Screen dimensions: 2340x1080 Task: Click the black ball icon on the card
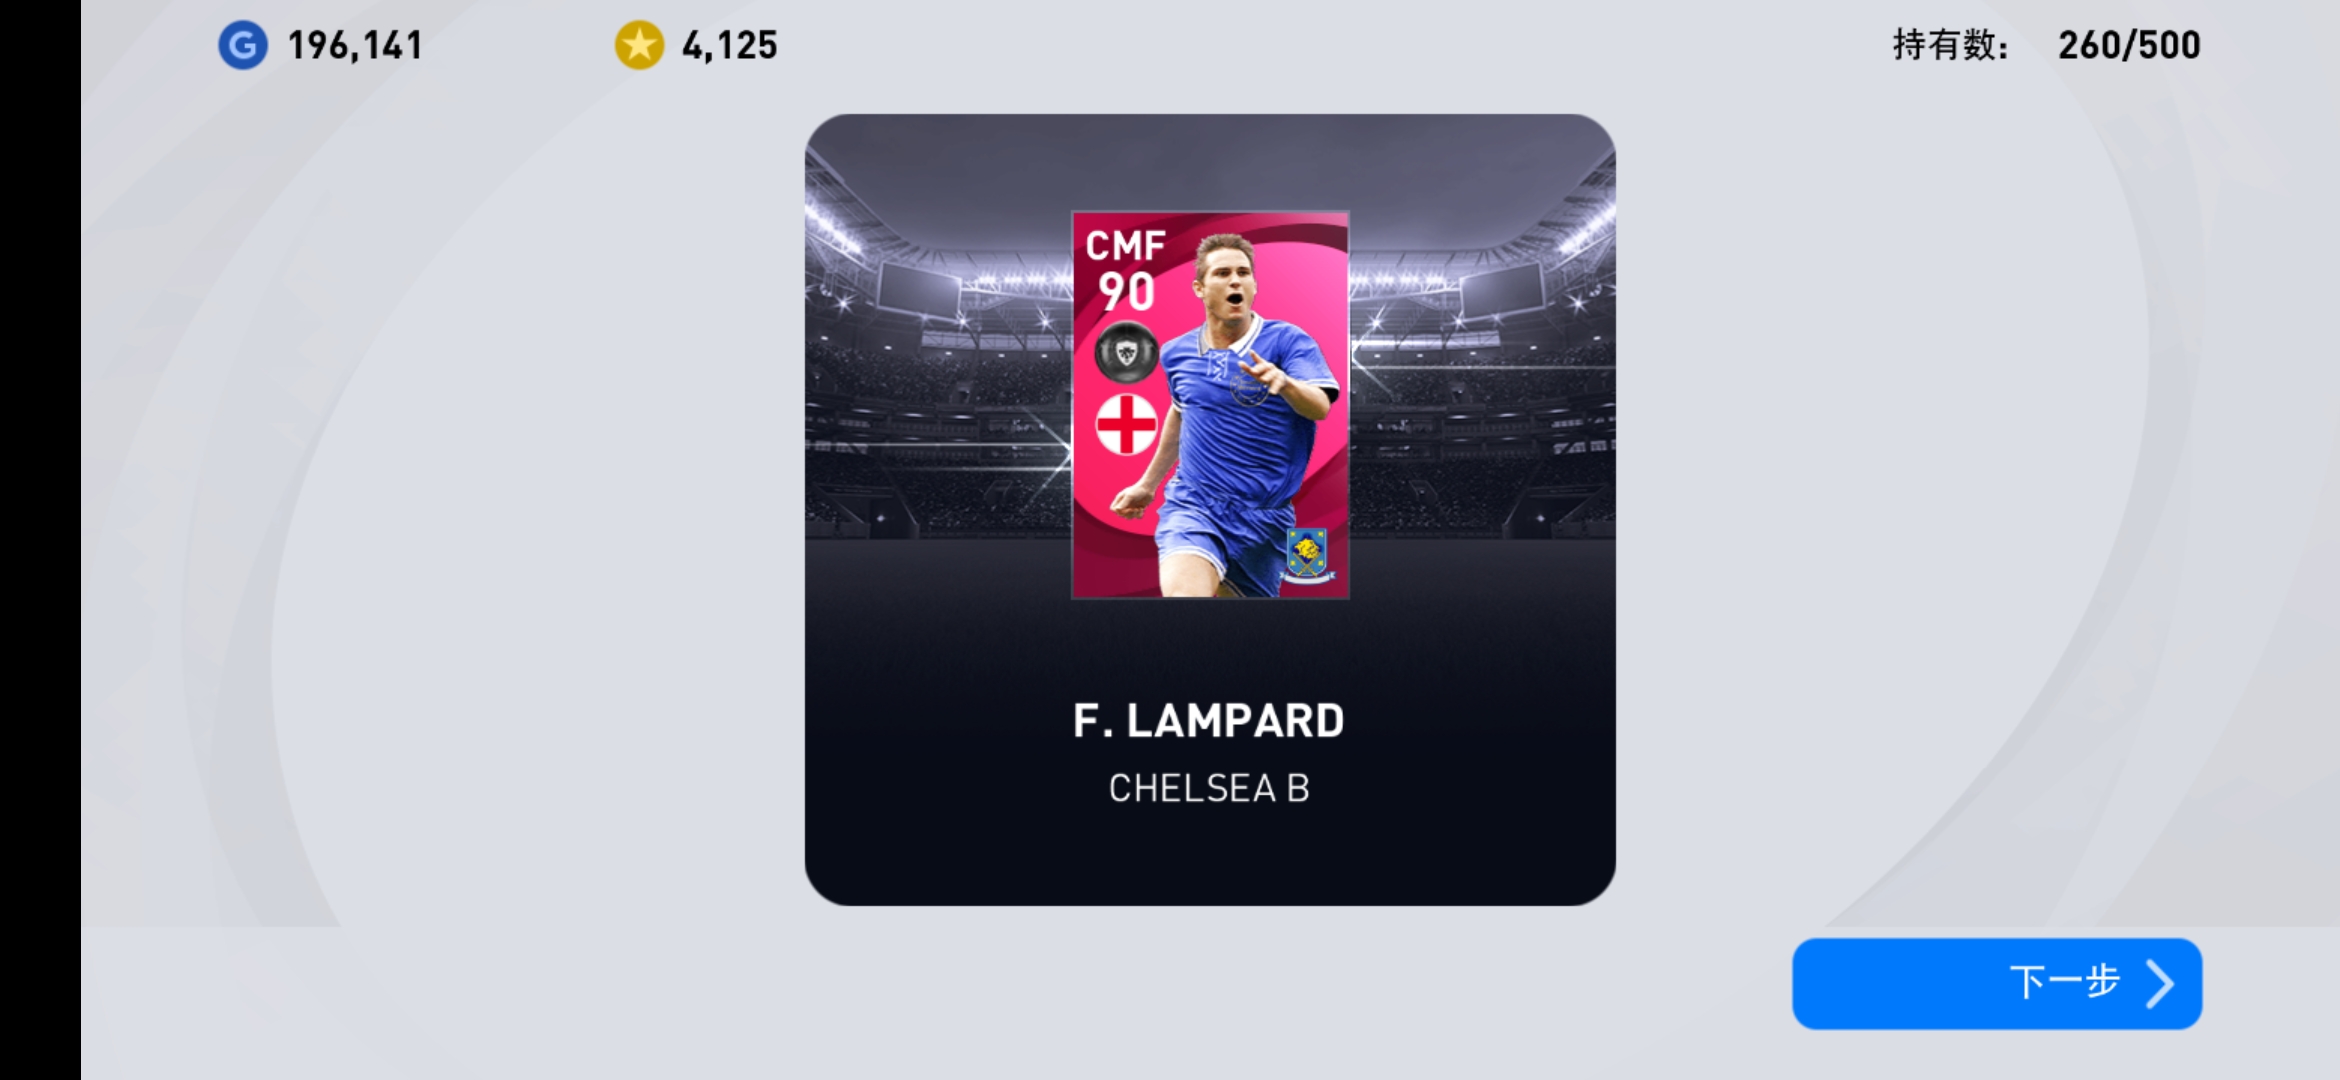pyautogui.click(x=1127, y=352)
